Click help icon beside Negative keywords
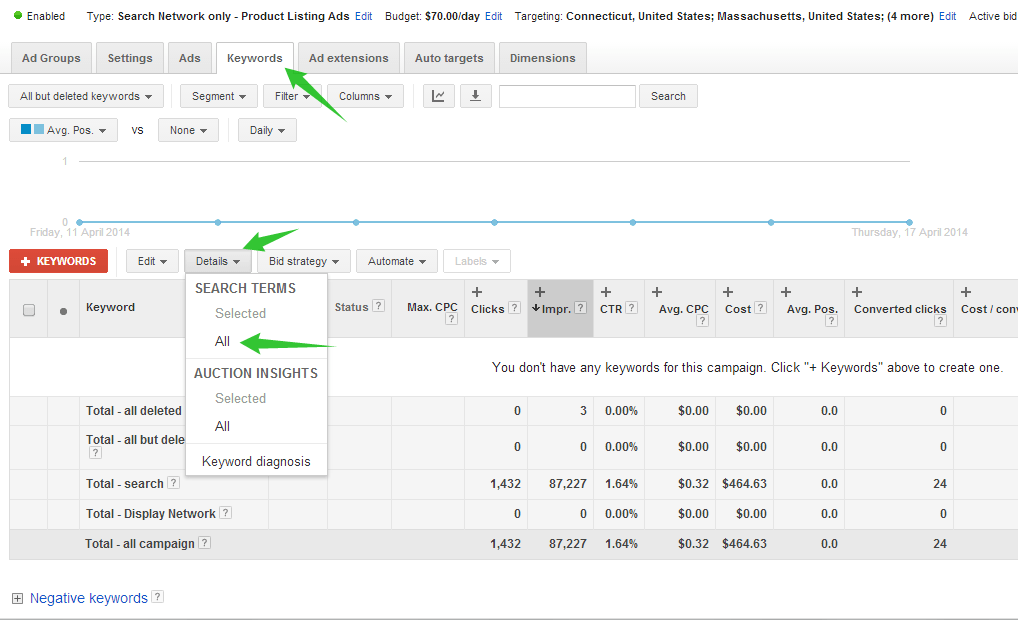Screen dimensions: 1018x620 pyautogui.click(x=157, y=597)
